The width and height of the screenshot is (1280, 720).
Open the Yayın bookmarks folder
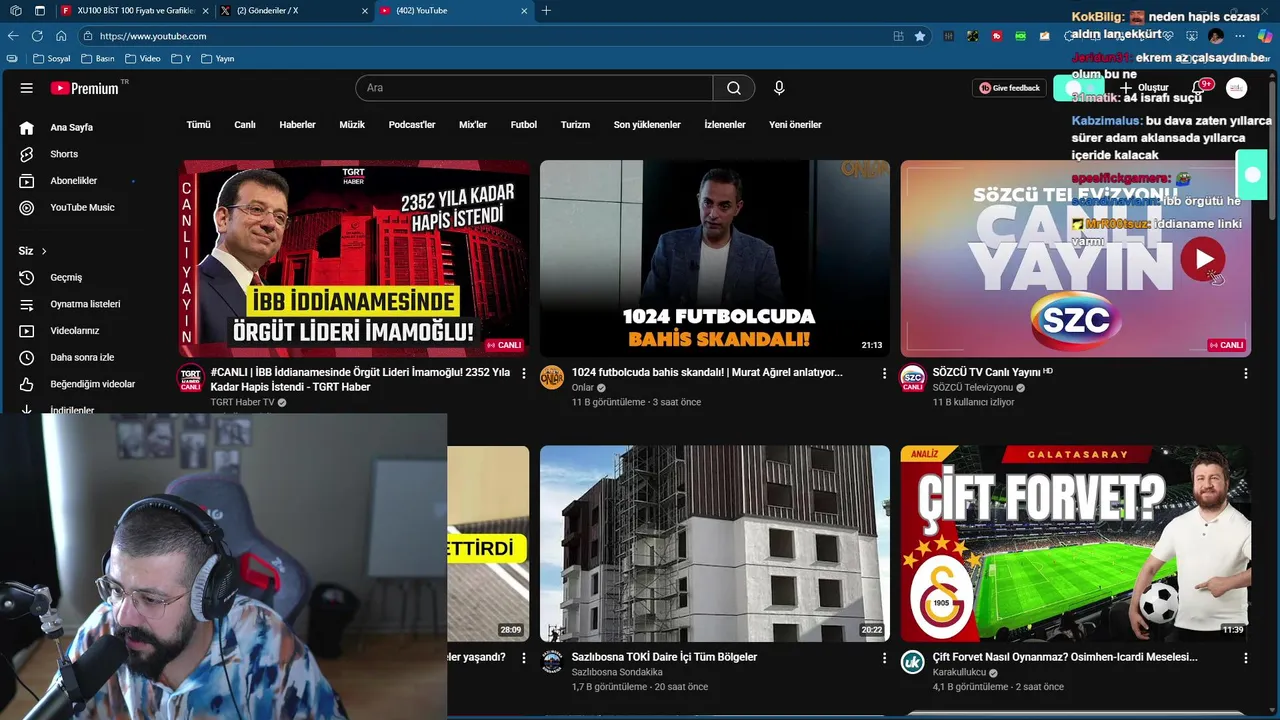tap(217, 59)
